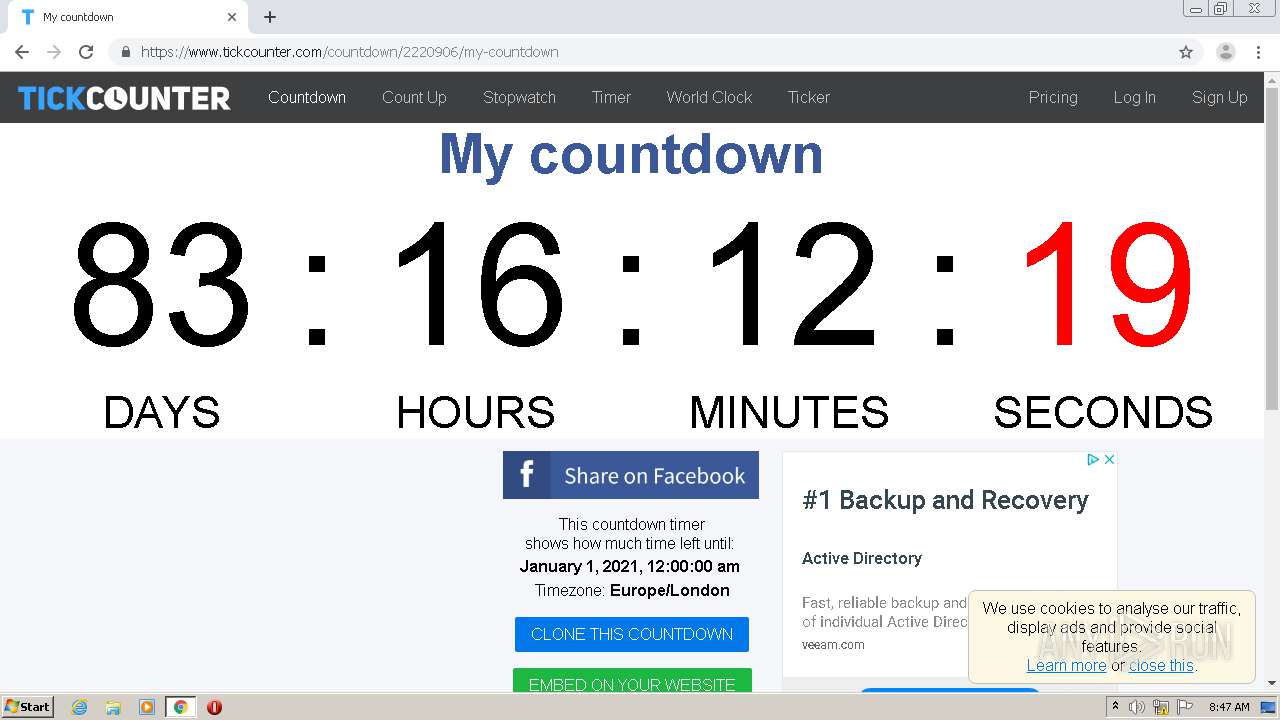Click the Chrome taskbar icon

pyautogui.click(x=180, y=707)
